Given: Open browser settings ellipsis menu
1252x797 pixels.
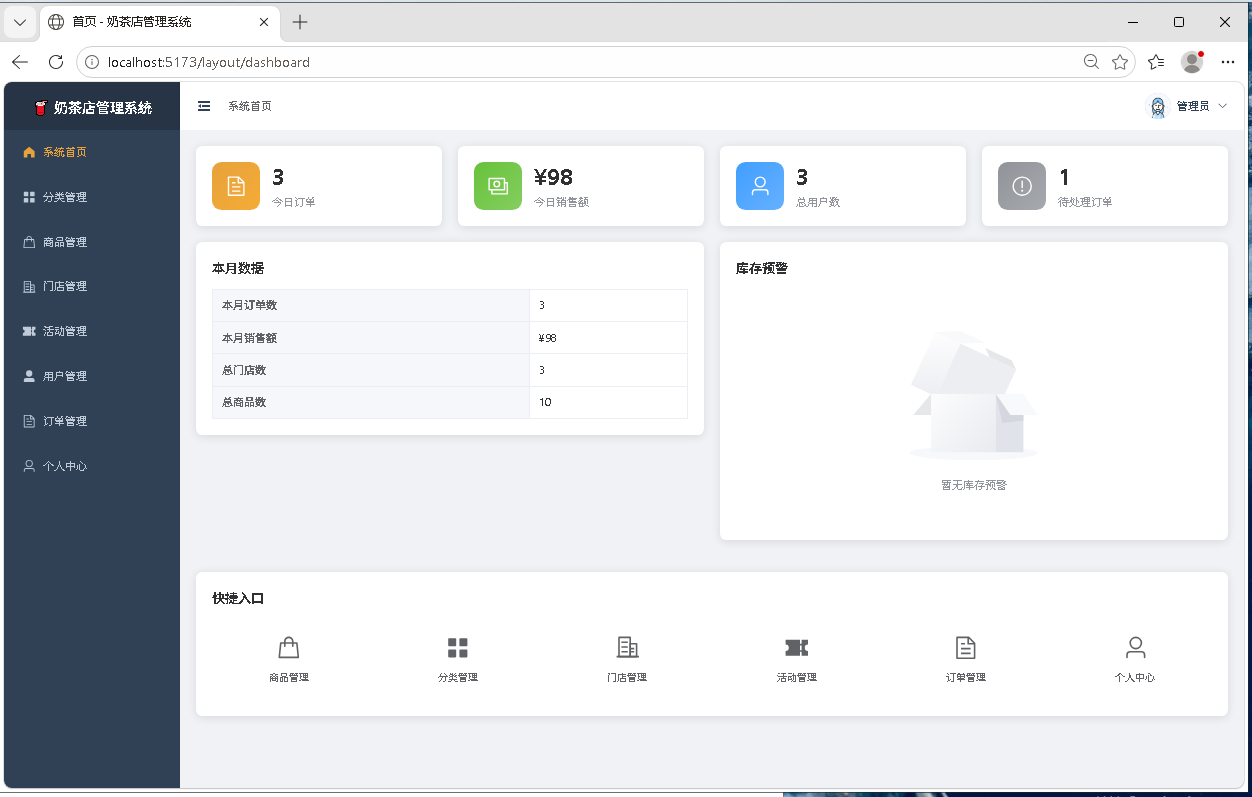Looking at the screenshot, I should click(x=1228, y=62).
